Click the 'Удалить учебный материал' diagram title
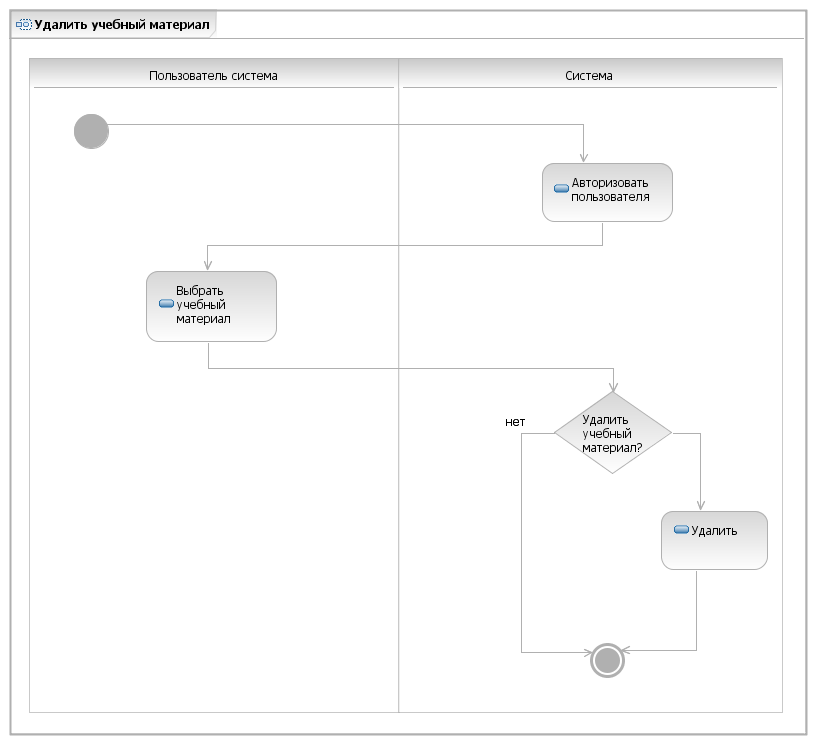819x745 pixels. click(x=122, y=25)
